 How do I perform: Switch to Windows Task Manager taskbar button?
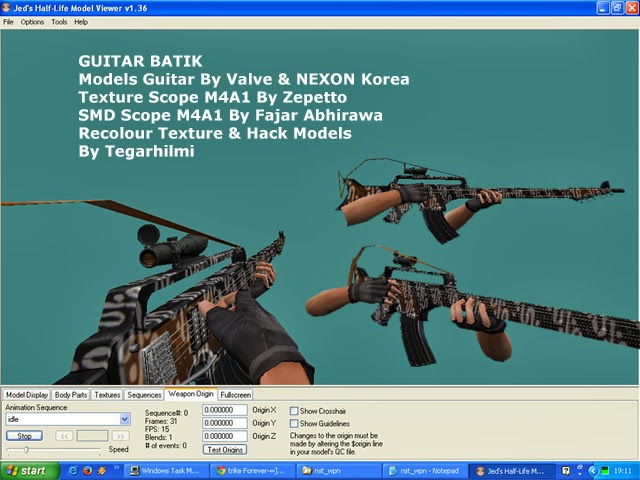pyautogui.click(x=166, y=471)
